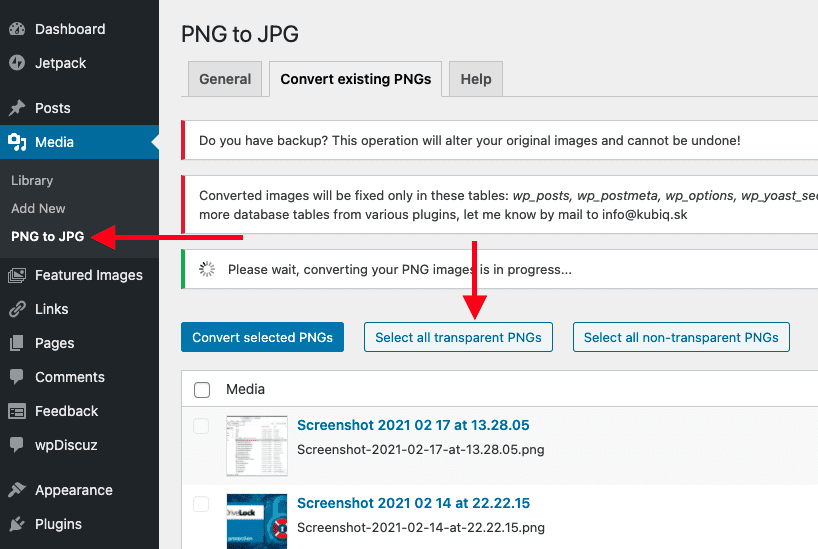This screenshot has height=549, width=818.
Task: Click the Posts pushpin icon
Action: coord(17,108)
